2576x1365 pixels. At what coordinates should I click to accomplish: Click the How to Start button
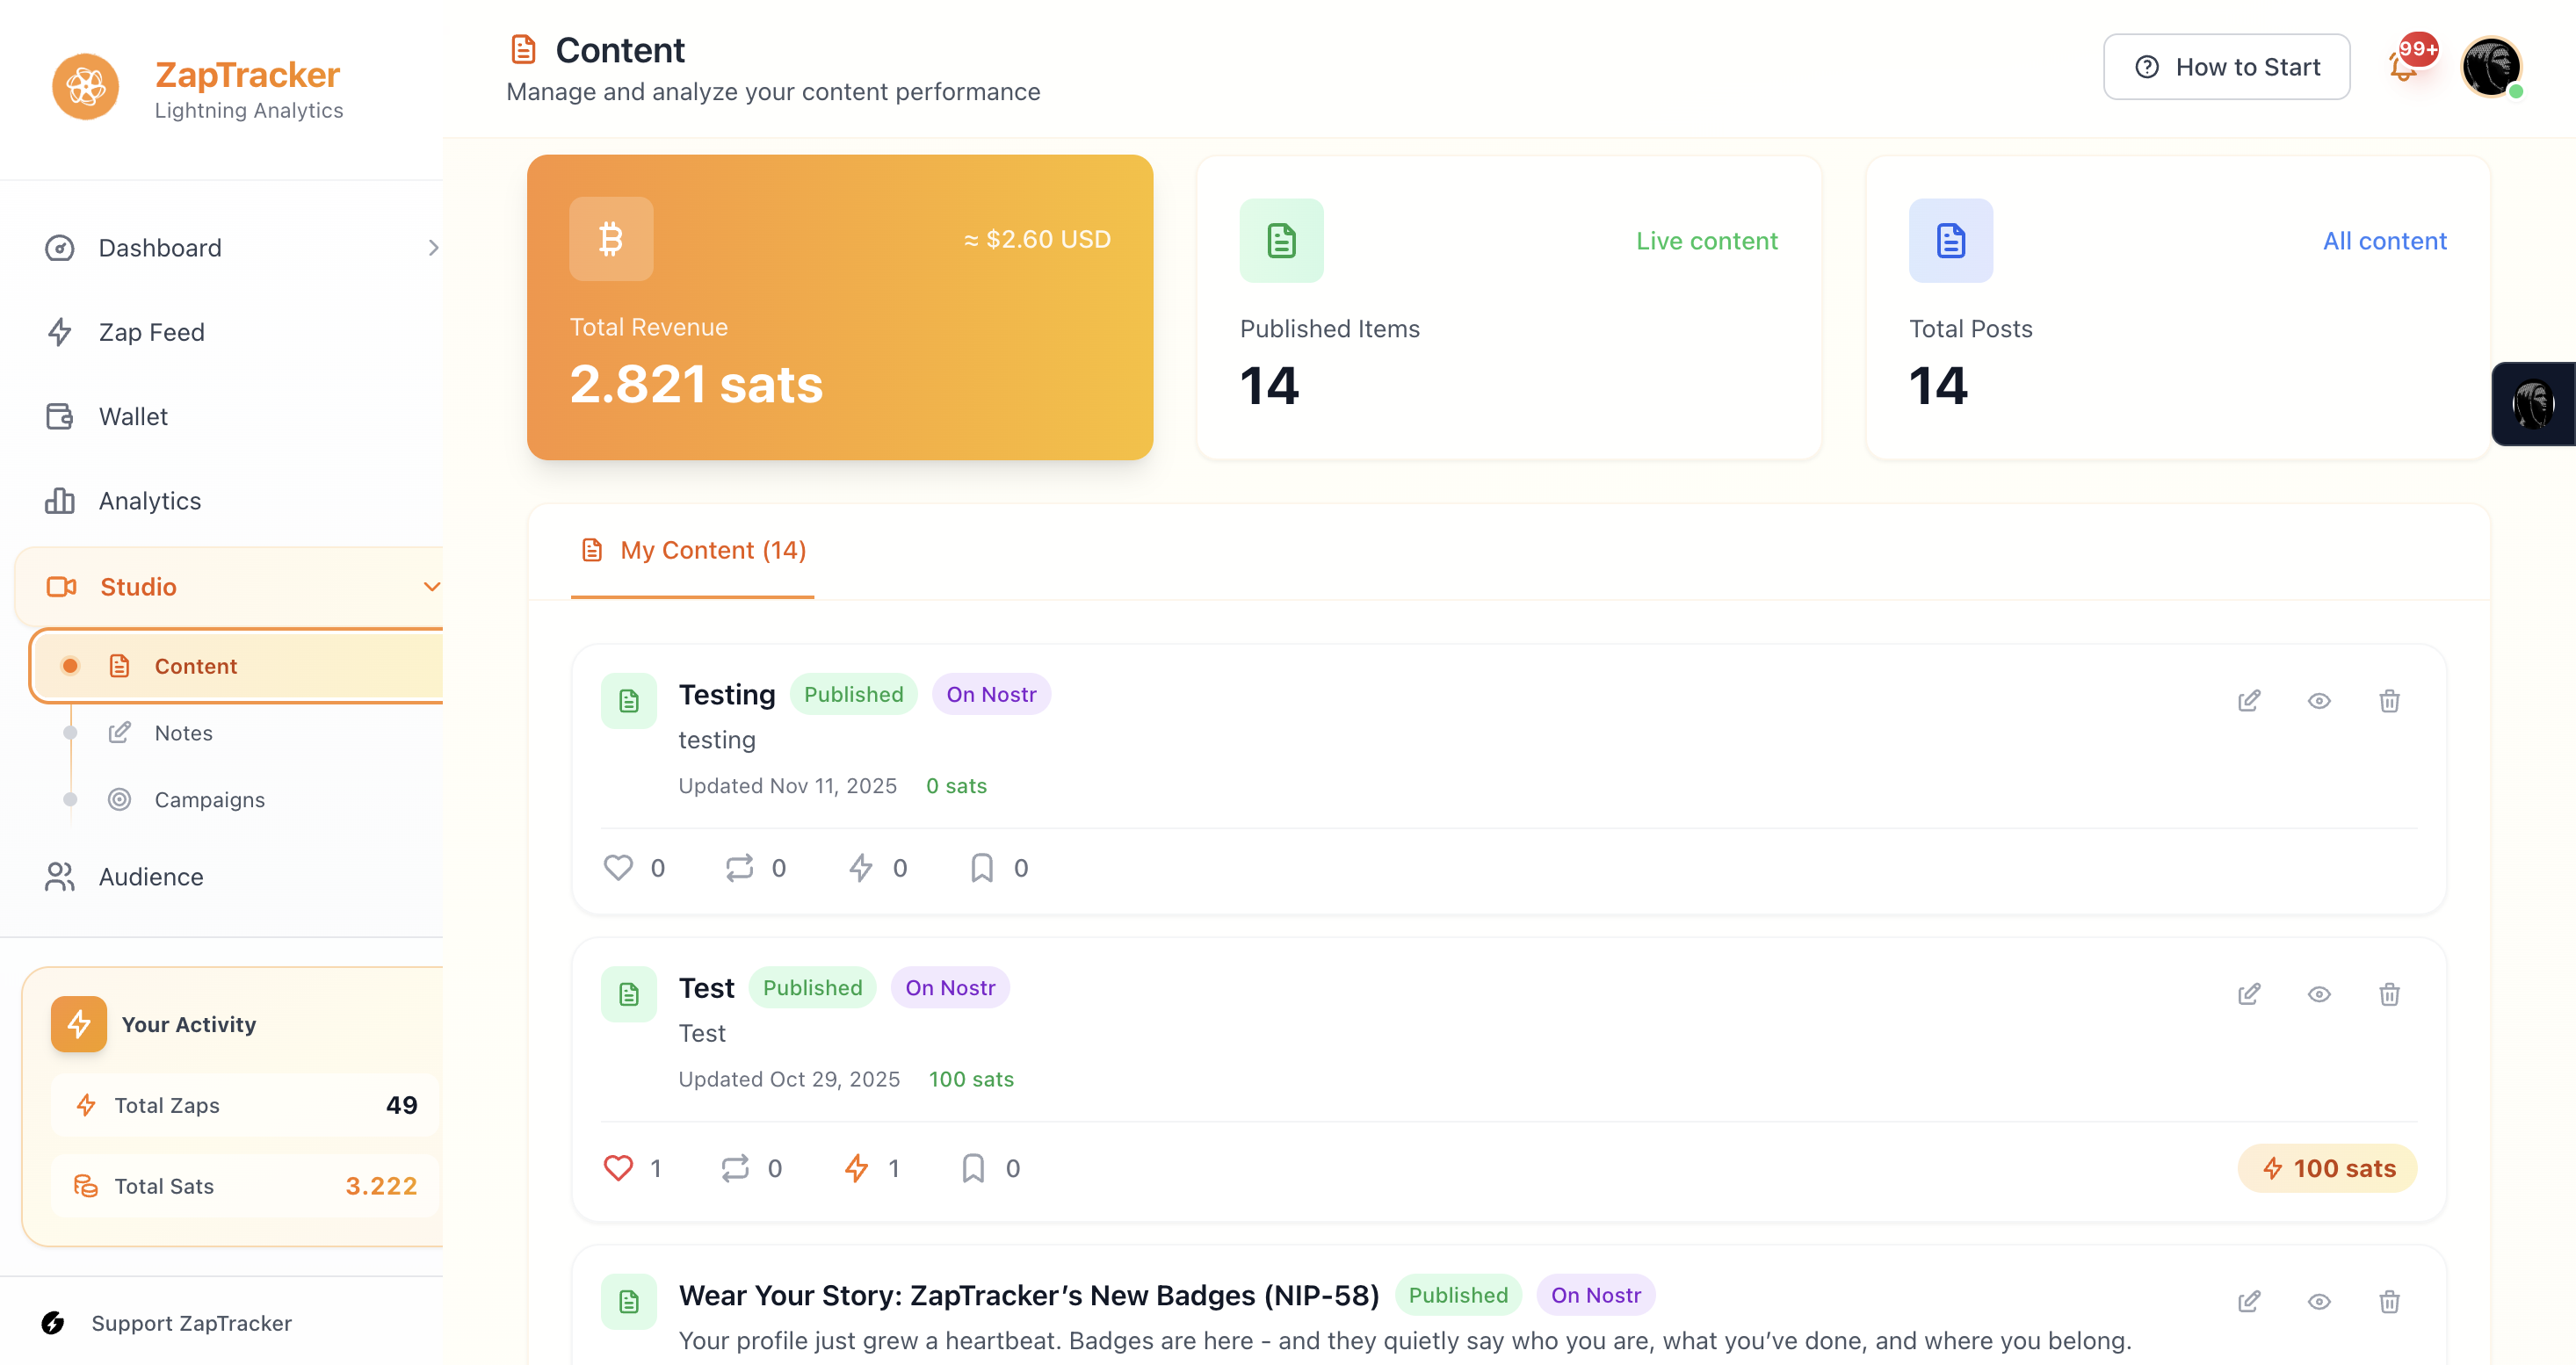[2226, 66]
